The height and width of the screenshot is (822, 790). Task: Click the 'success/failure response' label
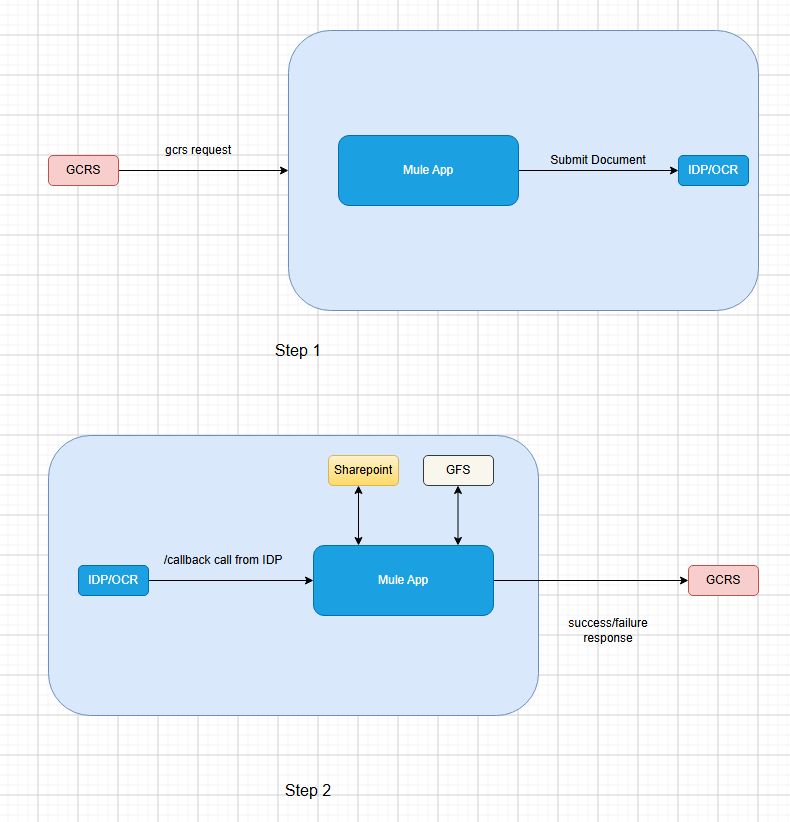[608, 630]
